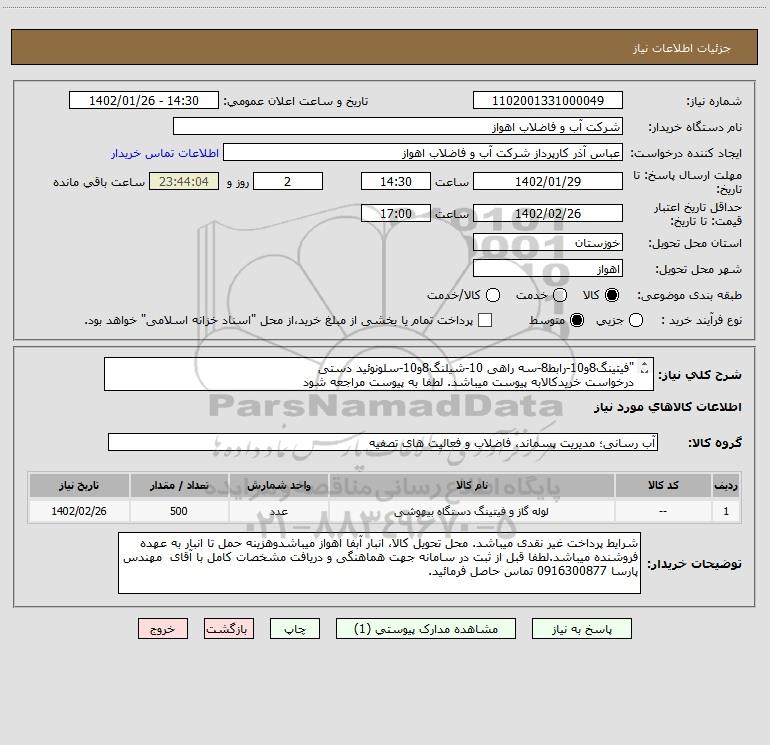Screen dimensions: 770x745
Task: Click the row number cell 1
Action: [x=726, y=511]
